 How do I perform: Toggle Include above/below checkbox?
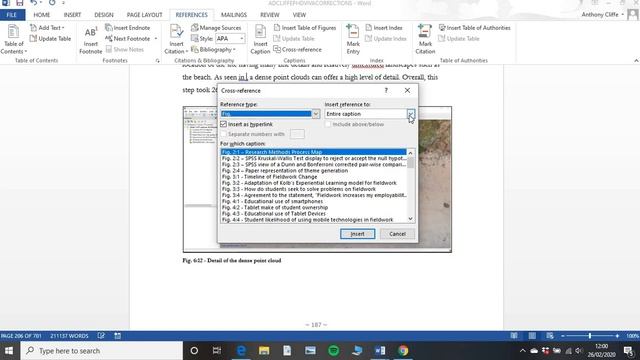click(x=328, y=124)
